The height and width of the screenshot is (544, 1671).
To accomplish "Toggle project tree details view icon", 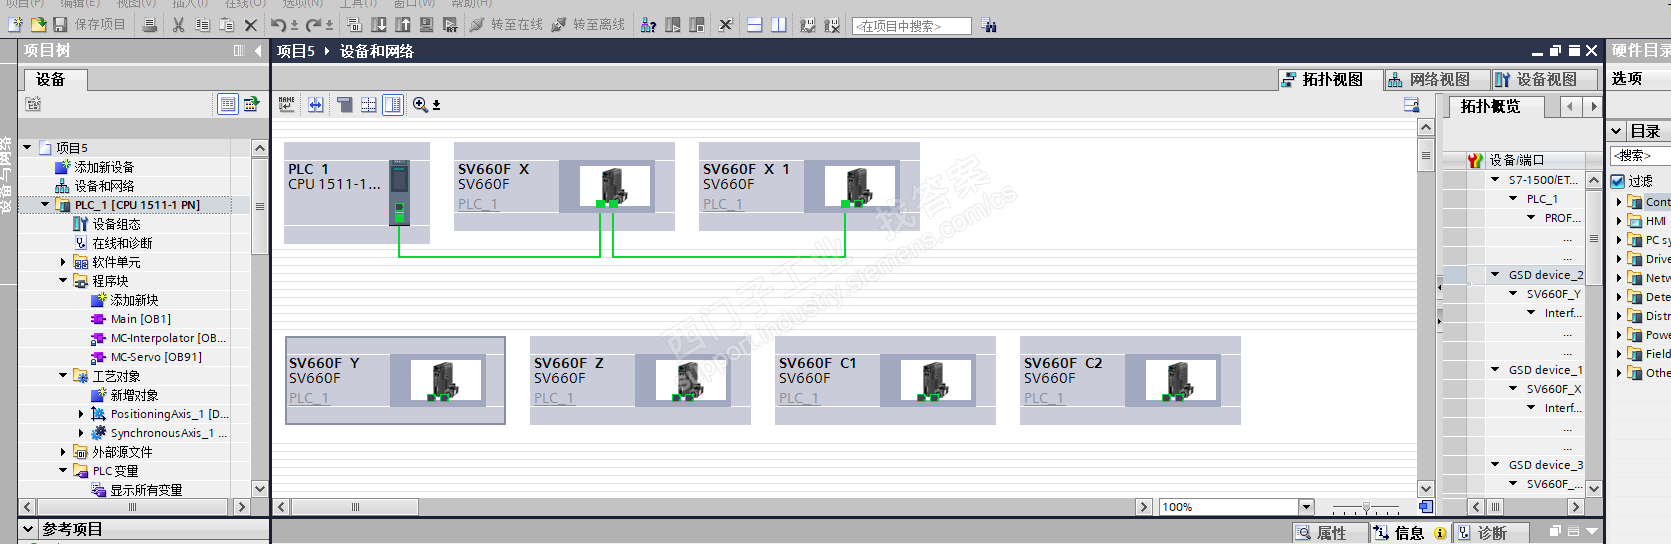I will (228, 104).
